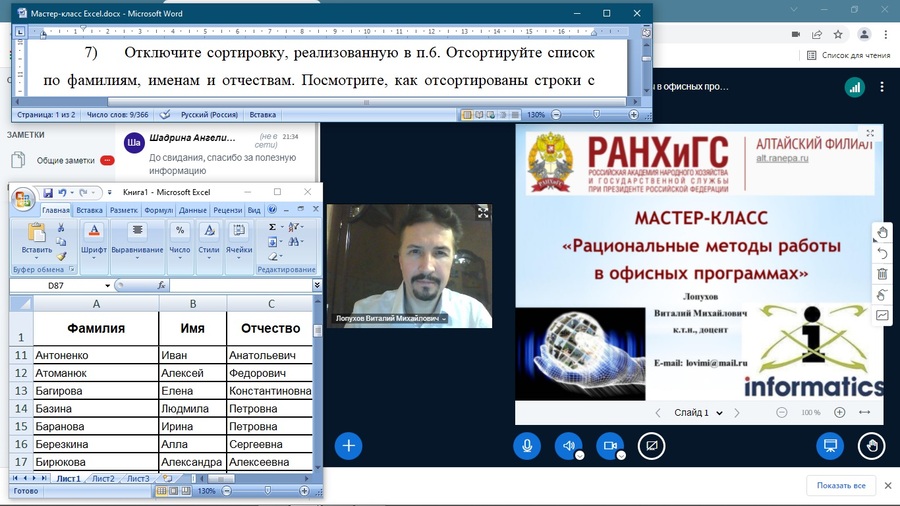Copy the selection using the Excel copy icon
The width and height of the screenshot is (900, 506).
point(61,242)
